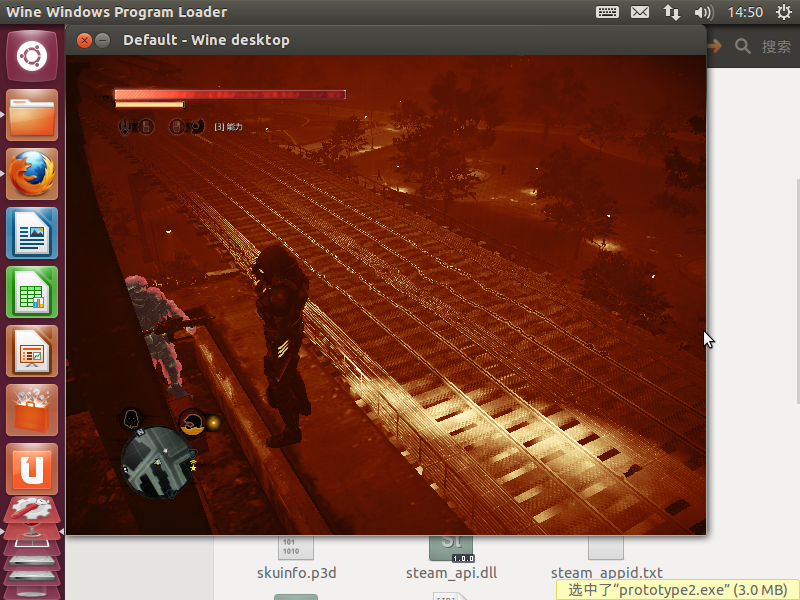
Task: Open the power session menu icon
Action: click(784, 12)
